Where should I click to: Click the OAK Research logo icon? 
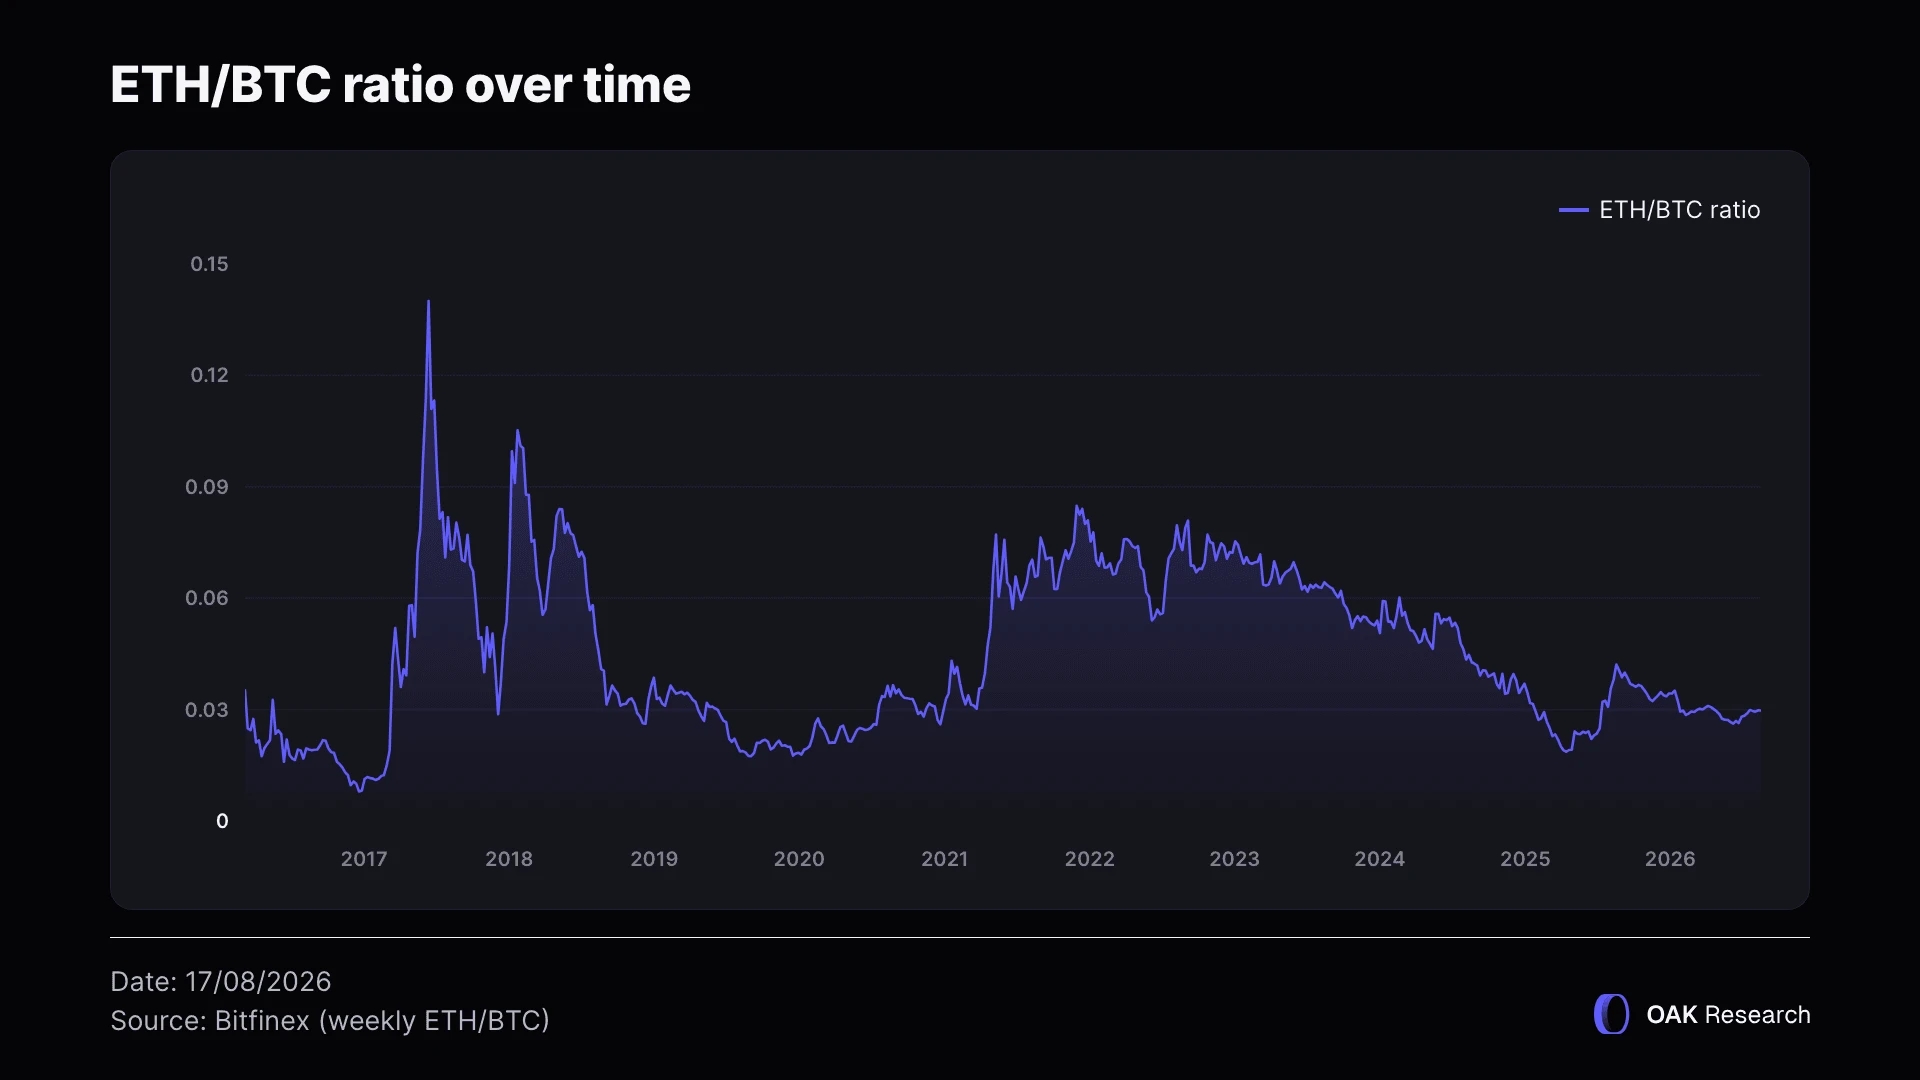tap(1611, 1014)
